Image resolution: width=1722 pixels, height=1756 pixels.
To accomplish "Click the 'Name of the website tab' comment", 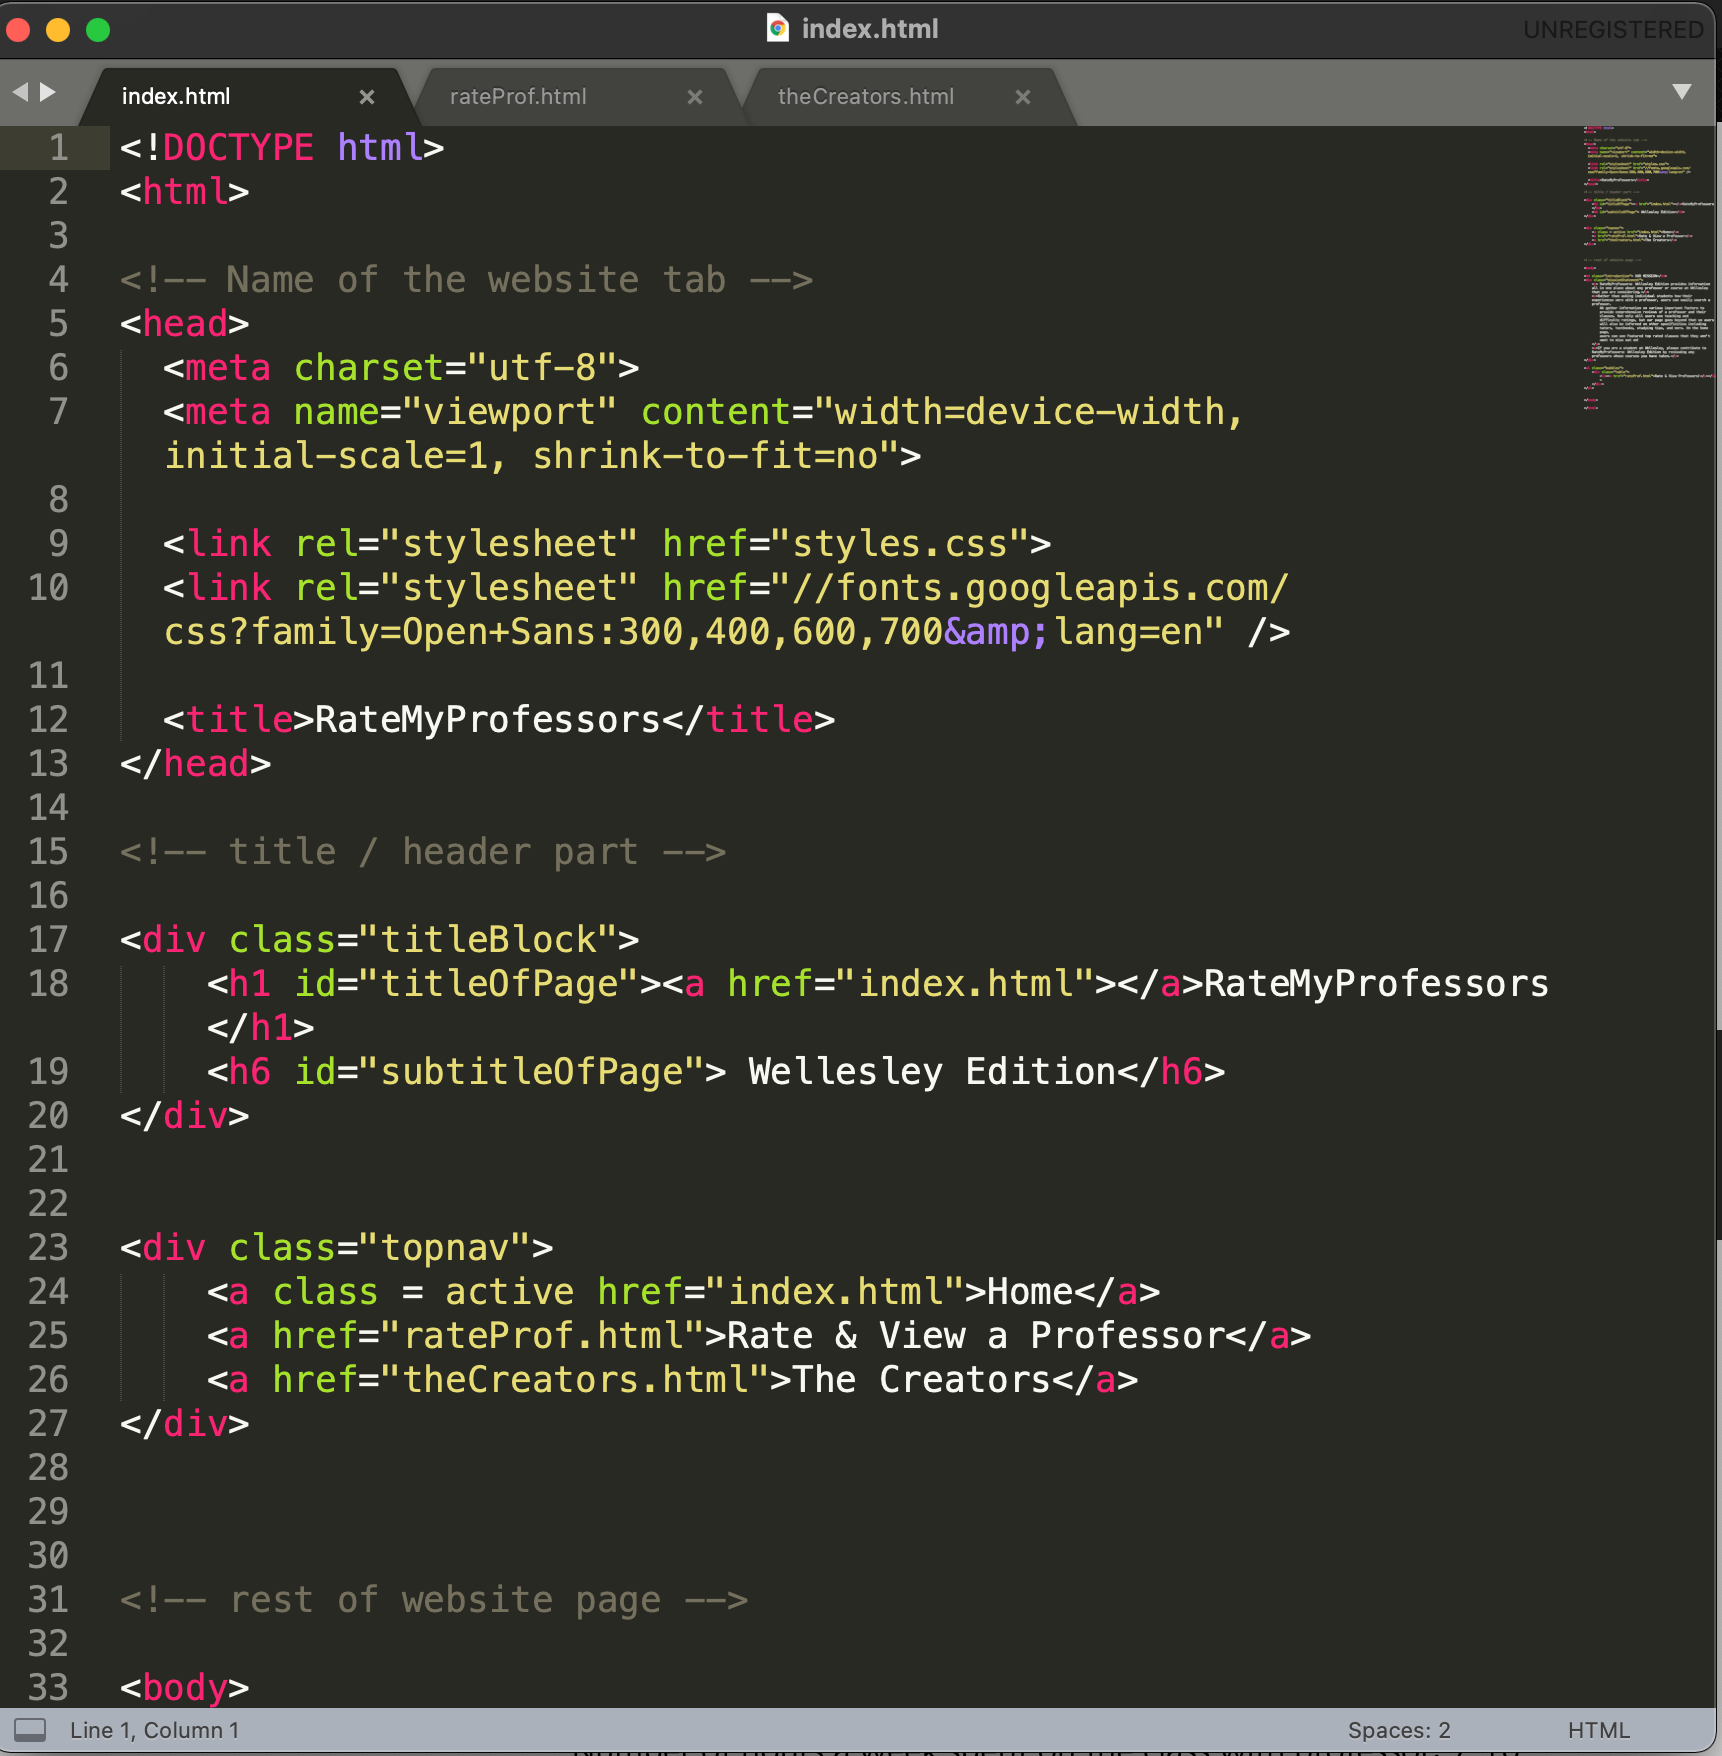I will tap(466, 280).
